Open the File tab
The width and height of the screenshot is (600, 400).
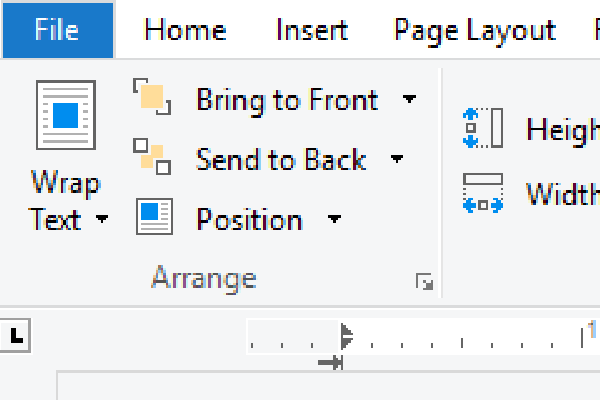57,30
